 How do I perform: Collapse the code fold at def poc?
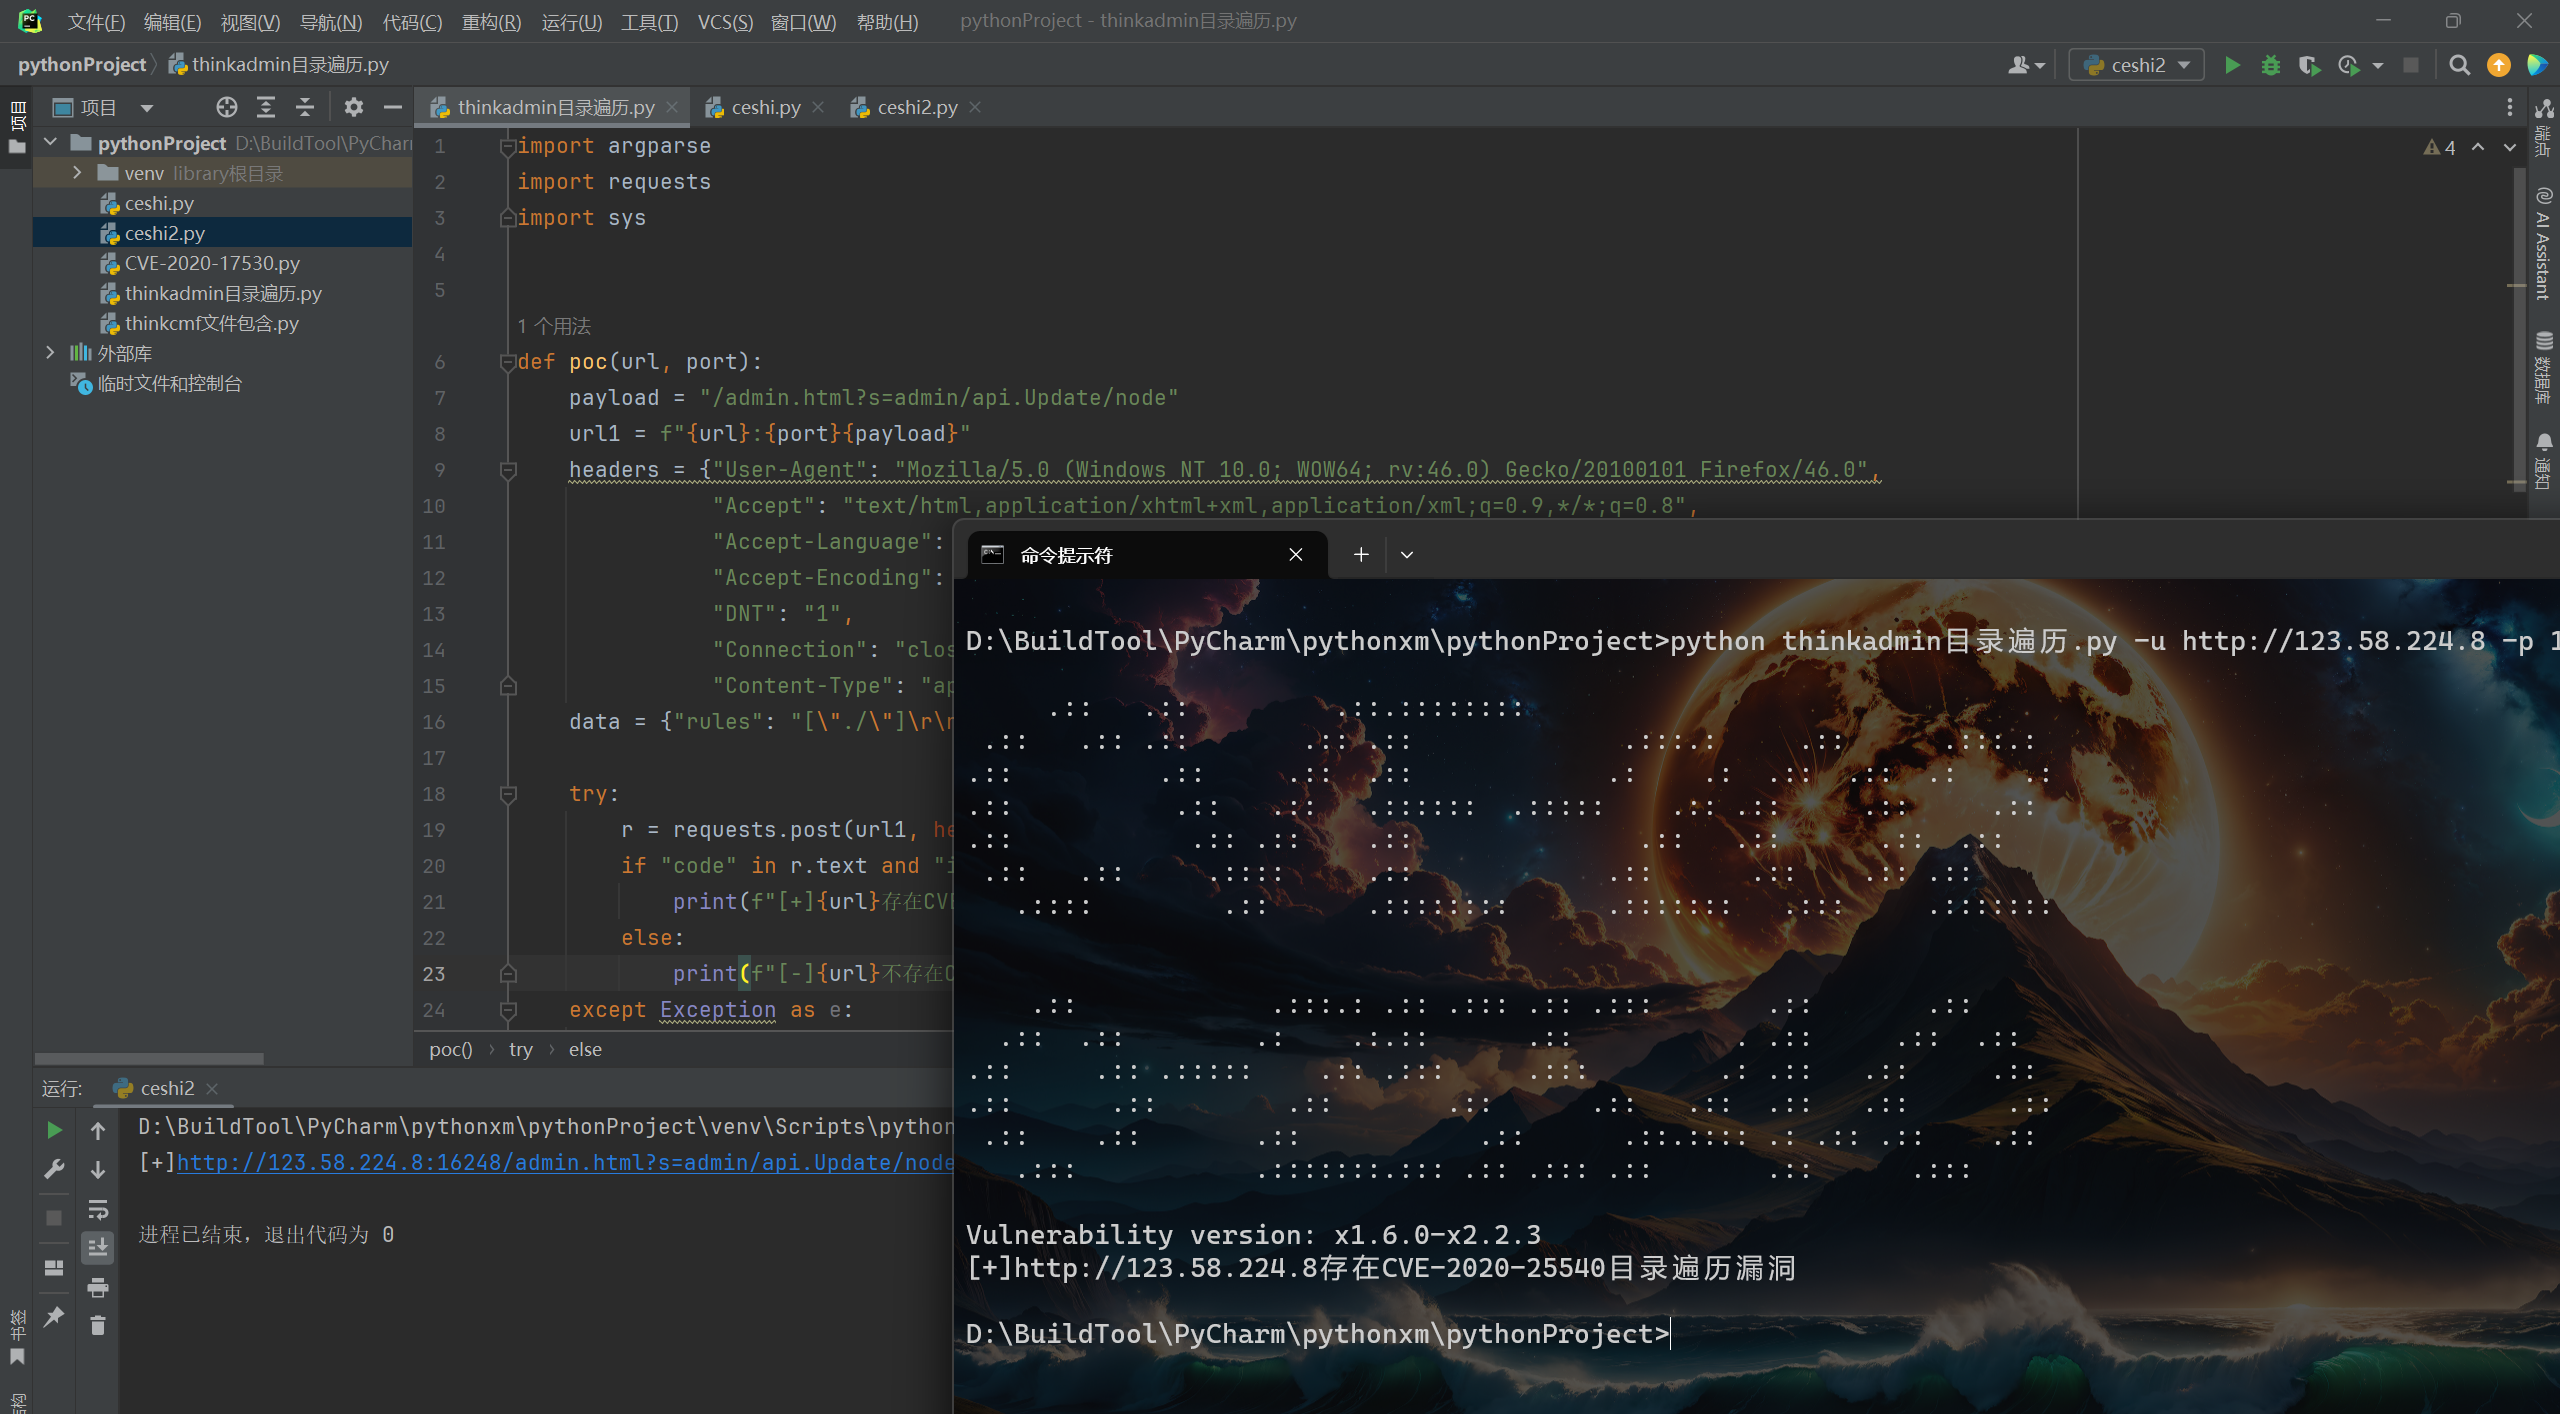point(508,361)
